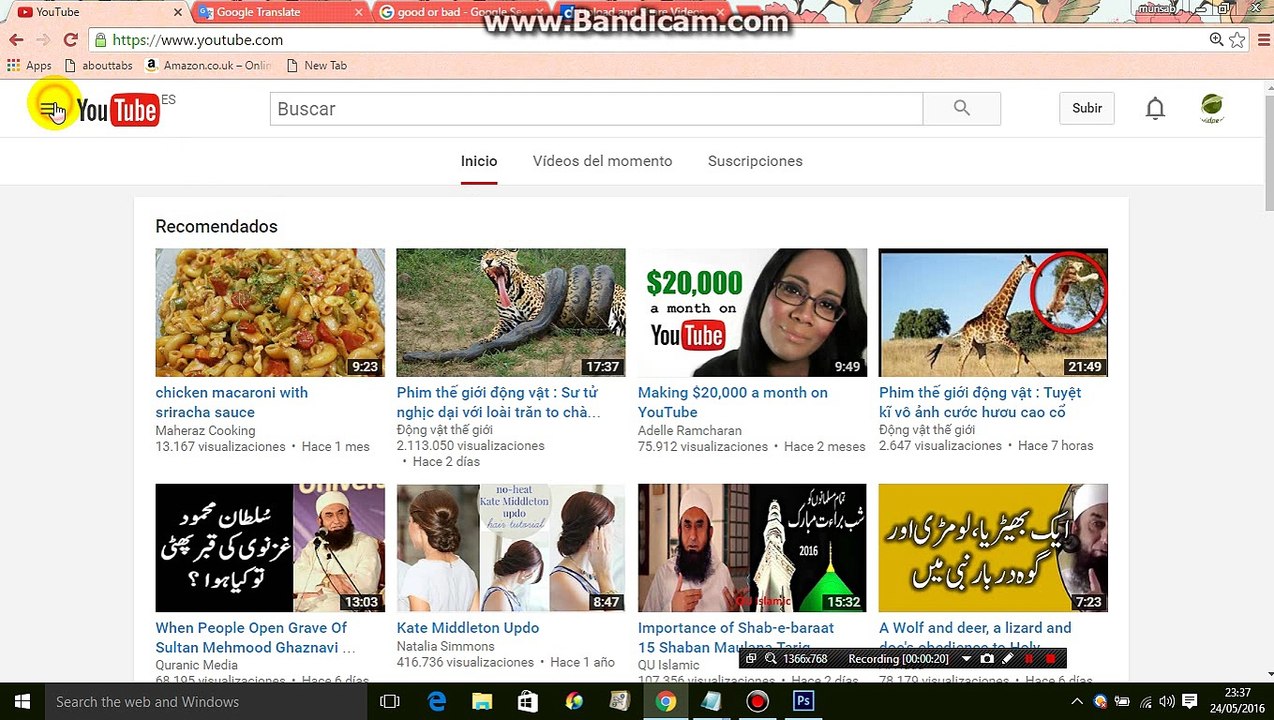Open the Quranic Media channel link
Image resolution: width=1274 pixels, height=720 pixels.
pos(196,665)
